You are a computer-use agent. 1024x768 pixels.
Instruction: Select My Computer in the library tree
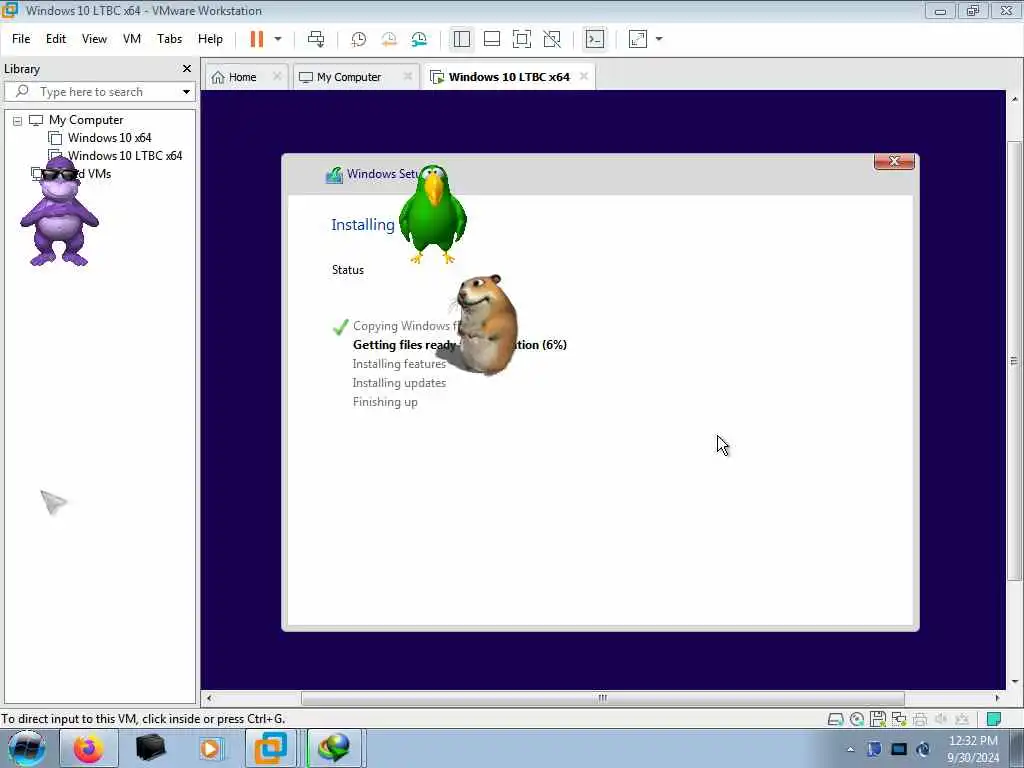[x=86, y=120]
